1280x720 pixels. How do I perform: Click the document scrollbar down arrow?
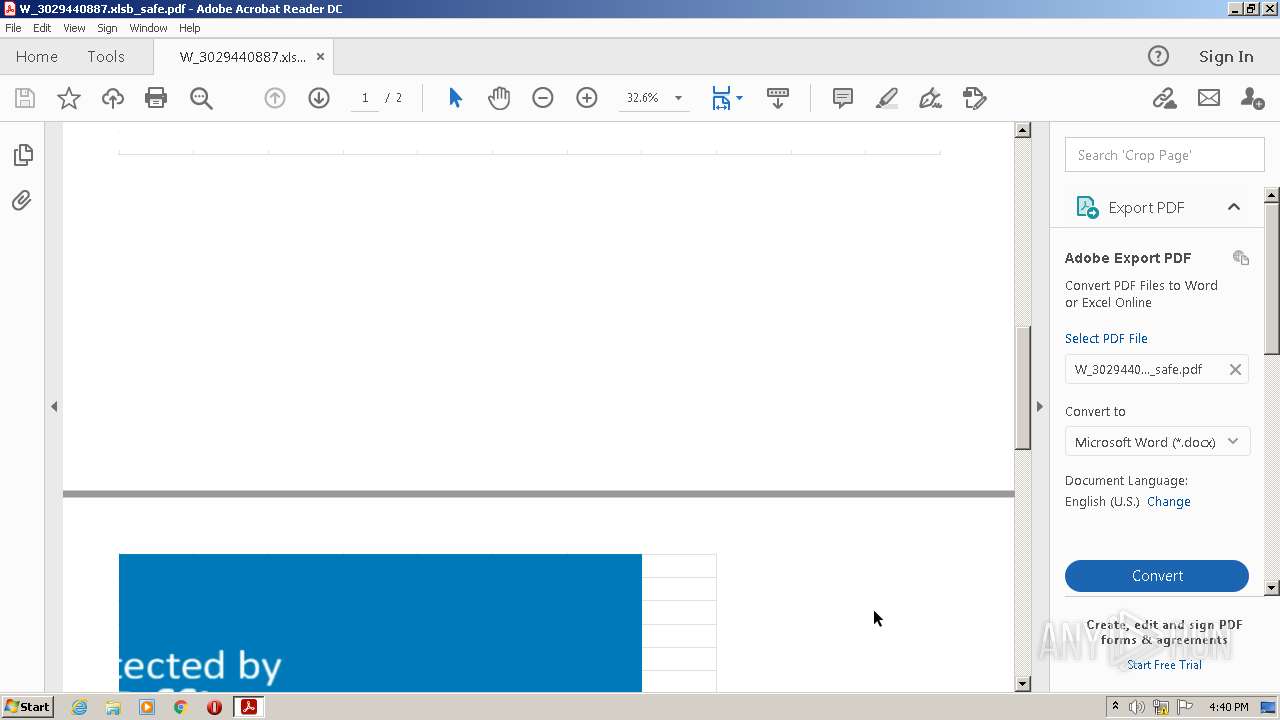[1022, 684]
